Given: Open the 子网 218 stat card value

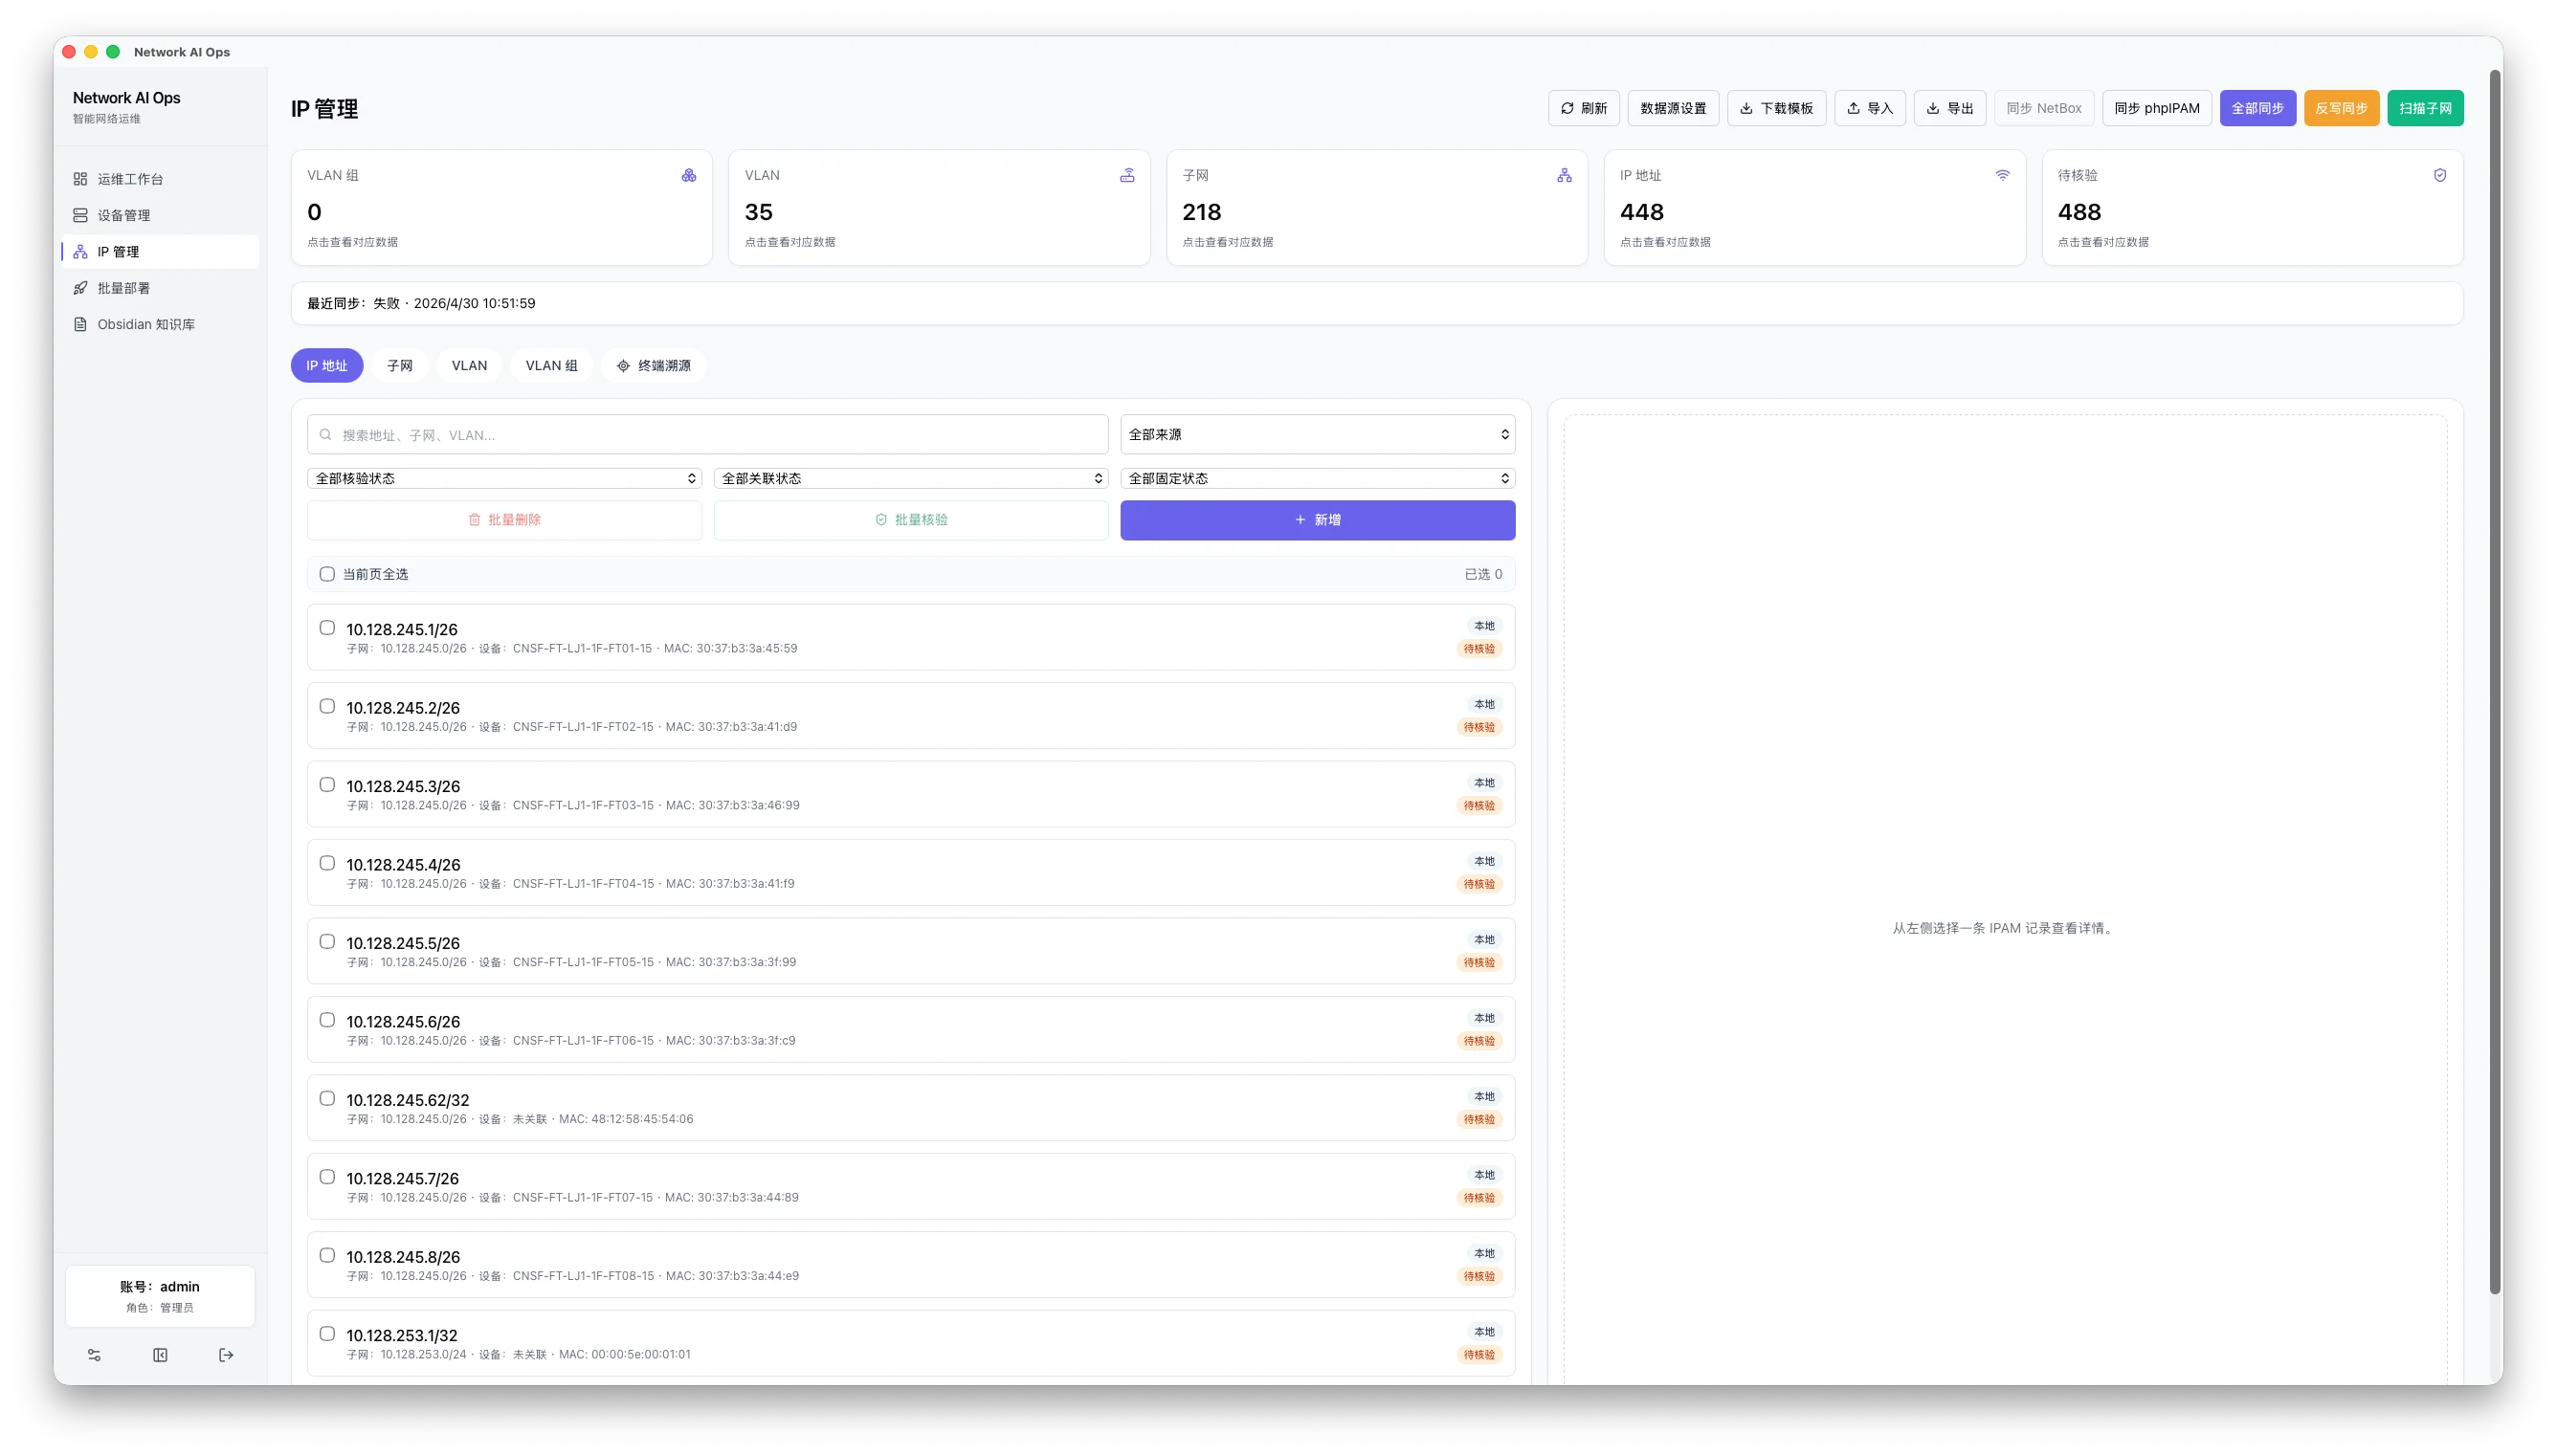Looking at the screenshot, I should [x=1201, y=212].
